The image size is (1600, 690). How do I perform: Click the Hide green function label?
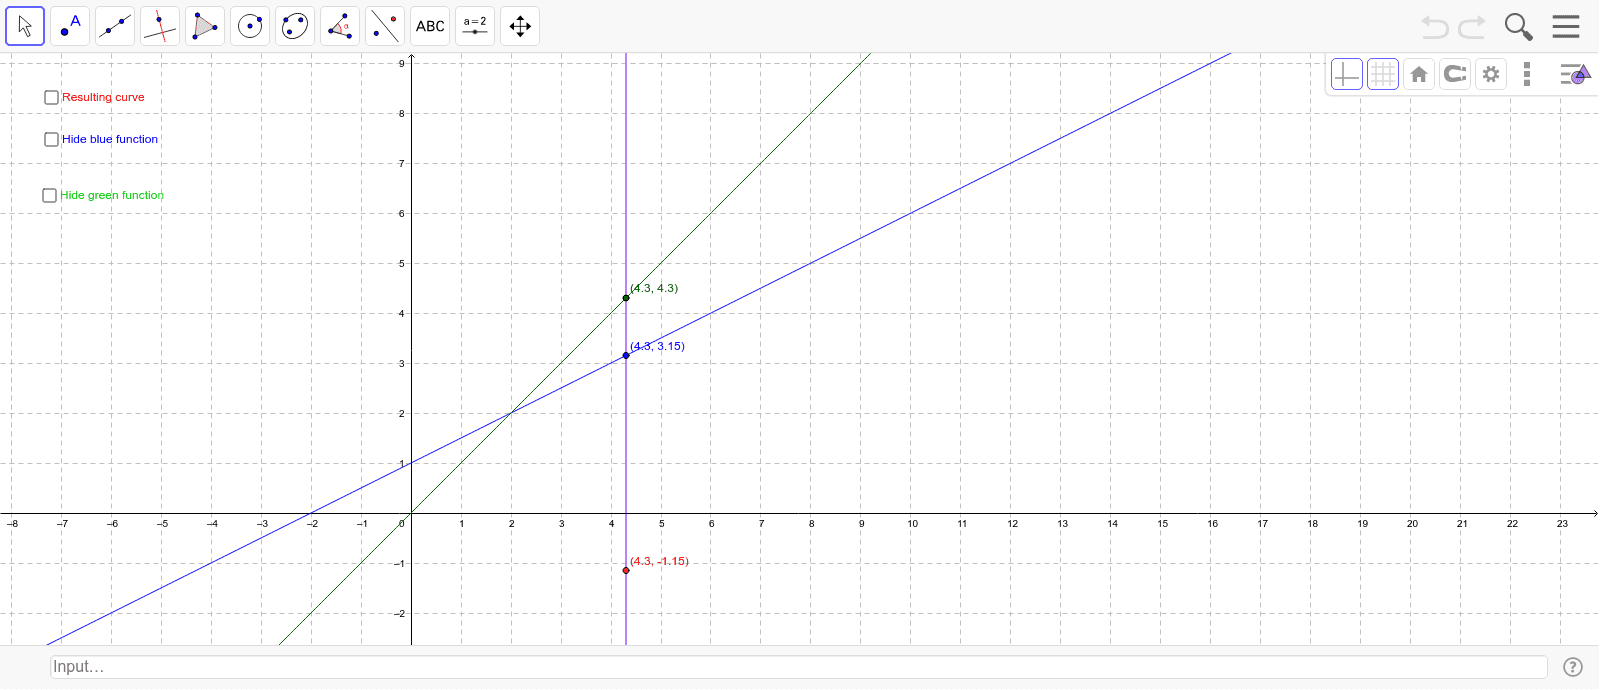tap(112, 195)
